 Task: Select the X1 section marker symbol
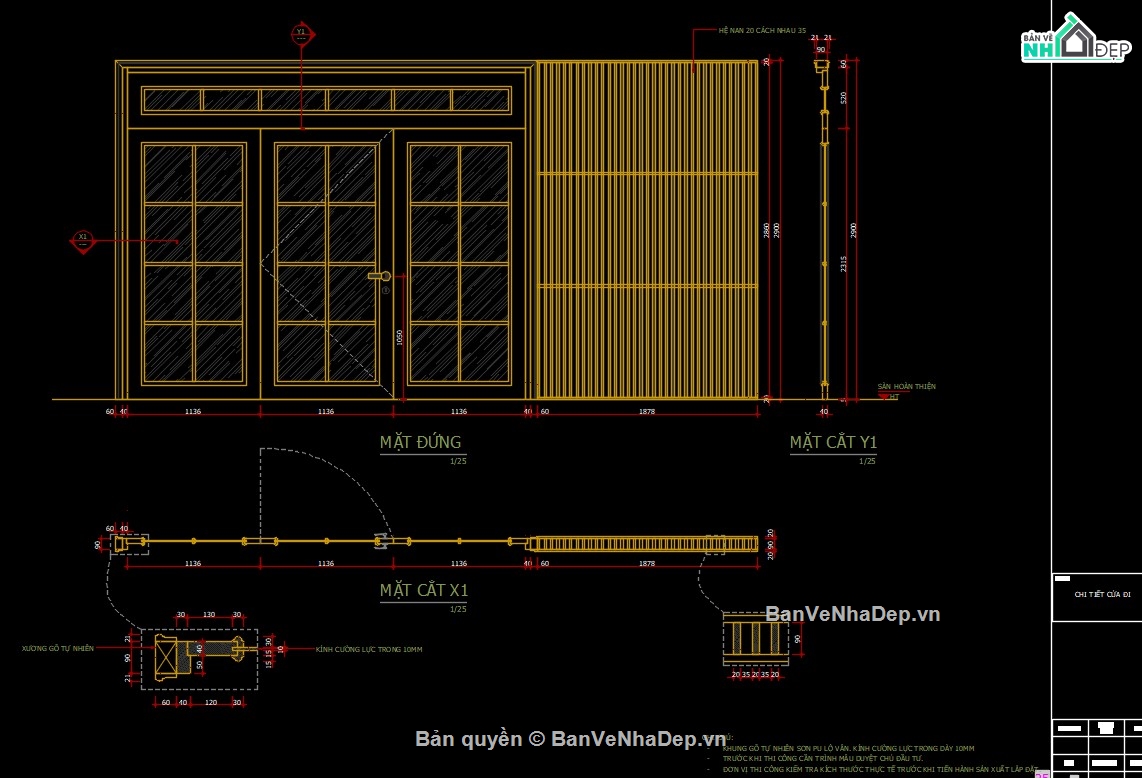pyautogui.click(x=82, y=240)
